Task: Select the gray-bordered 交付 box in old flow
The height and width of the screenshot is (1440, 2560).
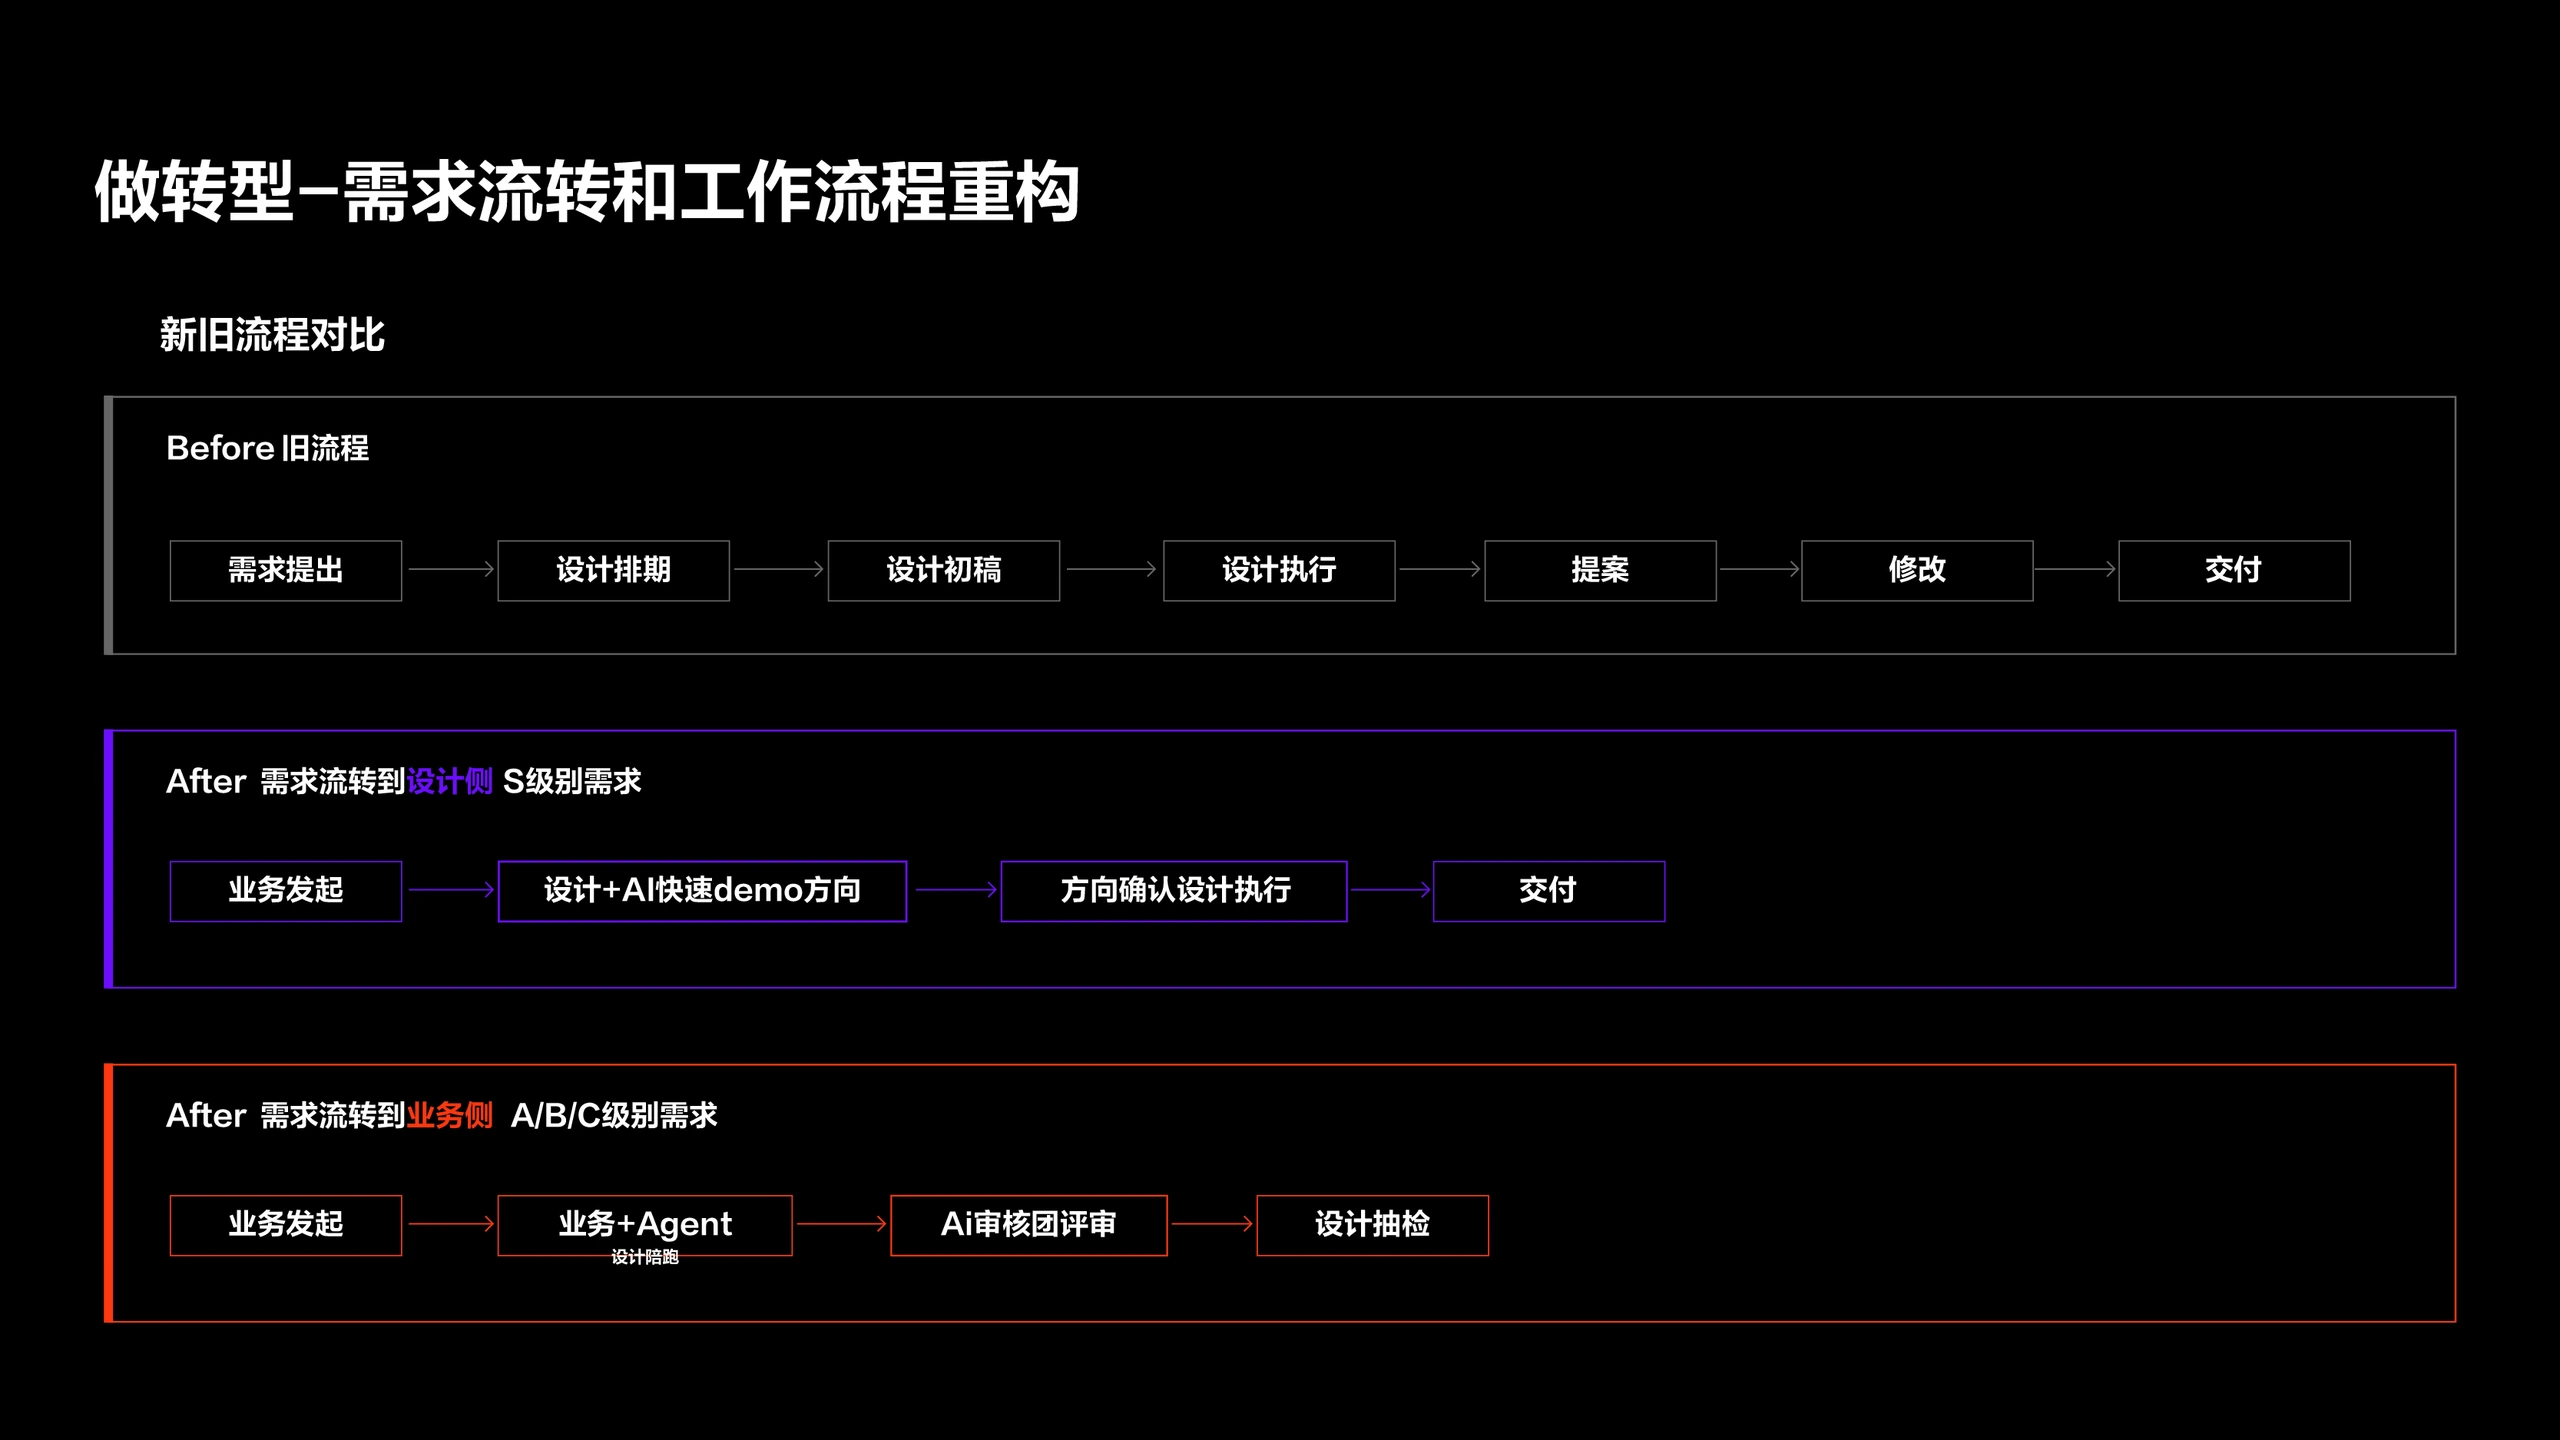Action: pos(2234,570)
